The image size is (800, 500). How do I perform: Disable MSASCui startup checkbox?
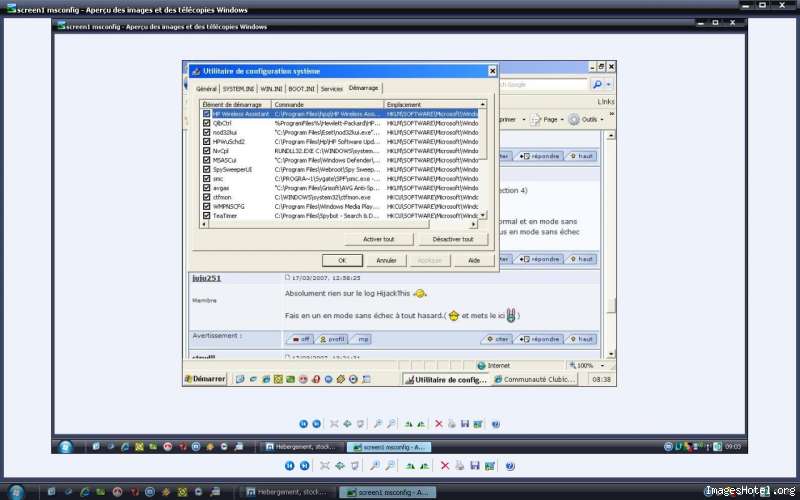click(207, 160)
